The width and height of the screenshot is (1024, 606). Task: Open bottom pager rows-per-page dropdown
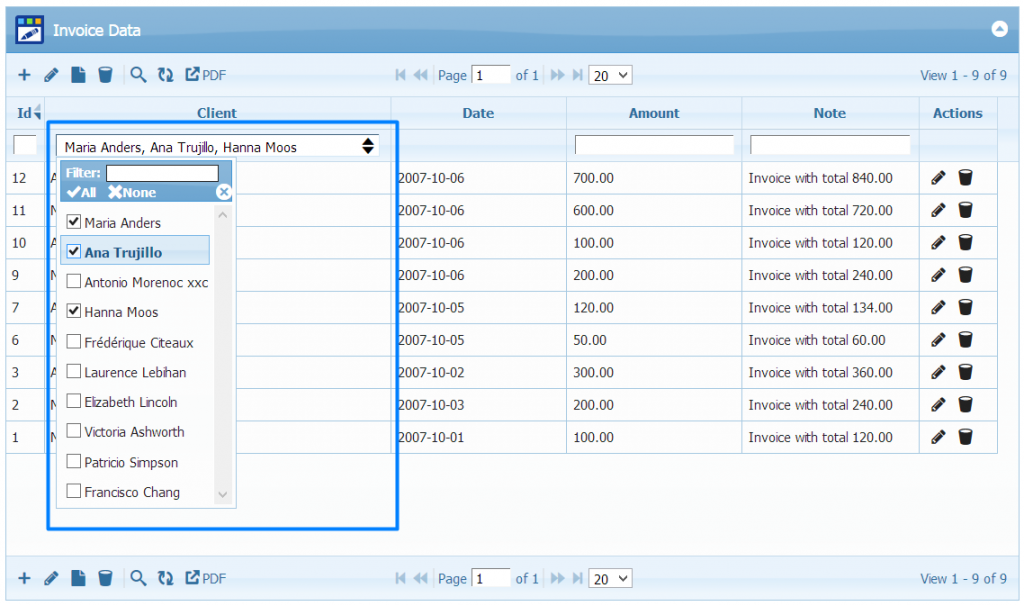[x=611, y=578]
